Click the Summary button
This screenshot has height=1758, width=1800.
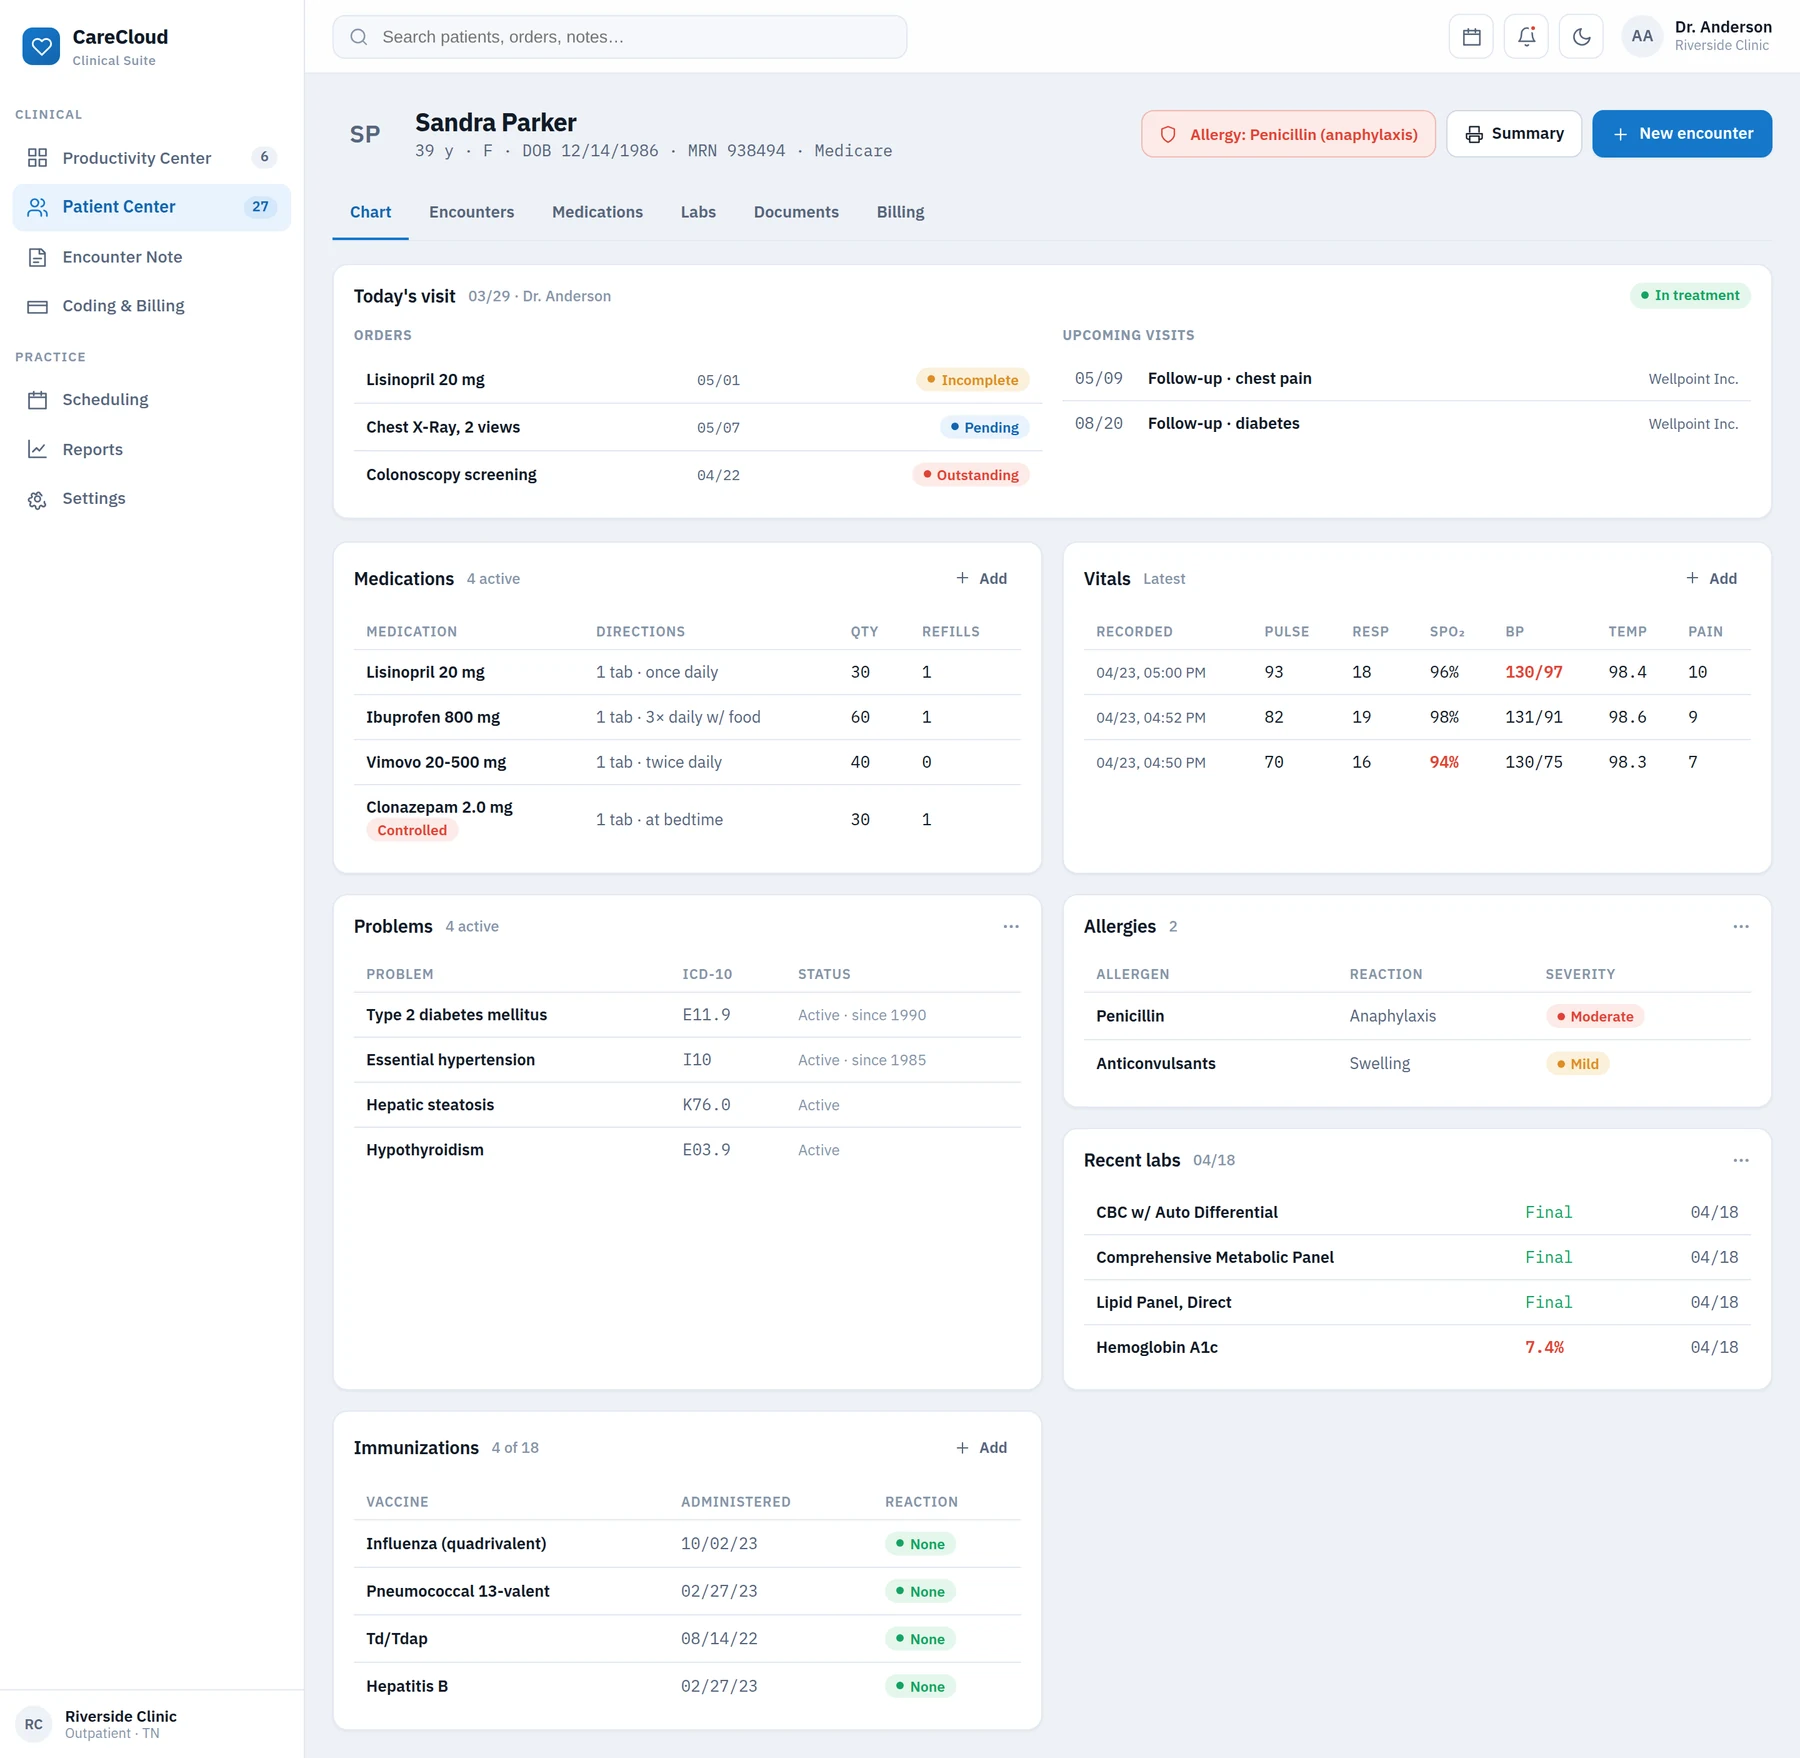(1514, 134)
